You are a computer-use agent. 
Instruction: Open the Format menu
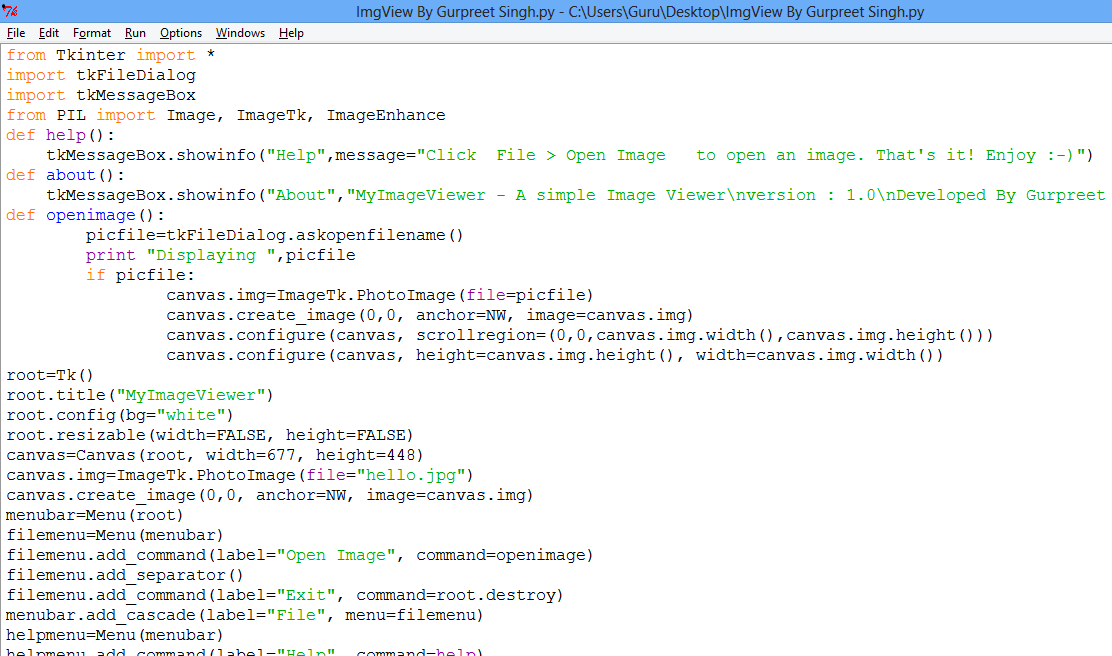(x=91, y=33)
